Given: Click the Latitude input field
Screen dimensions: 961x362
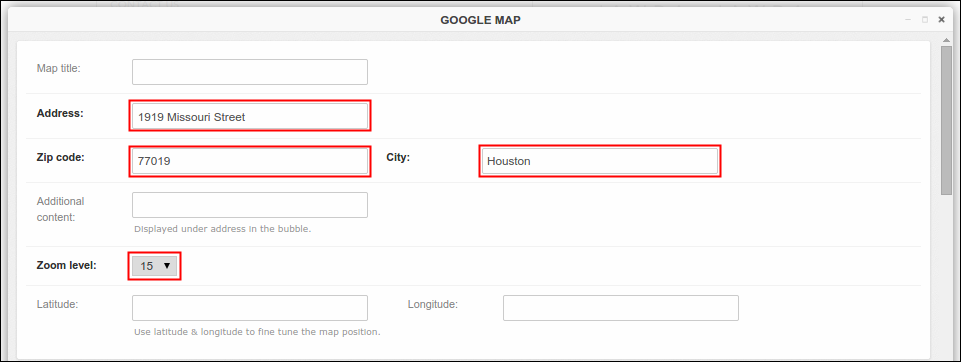Looking at the screenshot, I should [x=249, y=307].
